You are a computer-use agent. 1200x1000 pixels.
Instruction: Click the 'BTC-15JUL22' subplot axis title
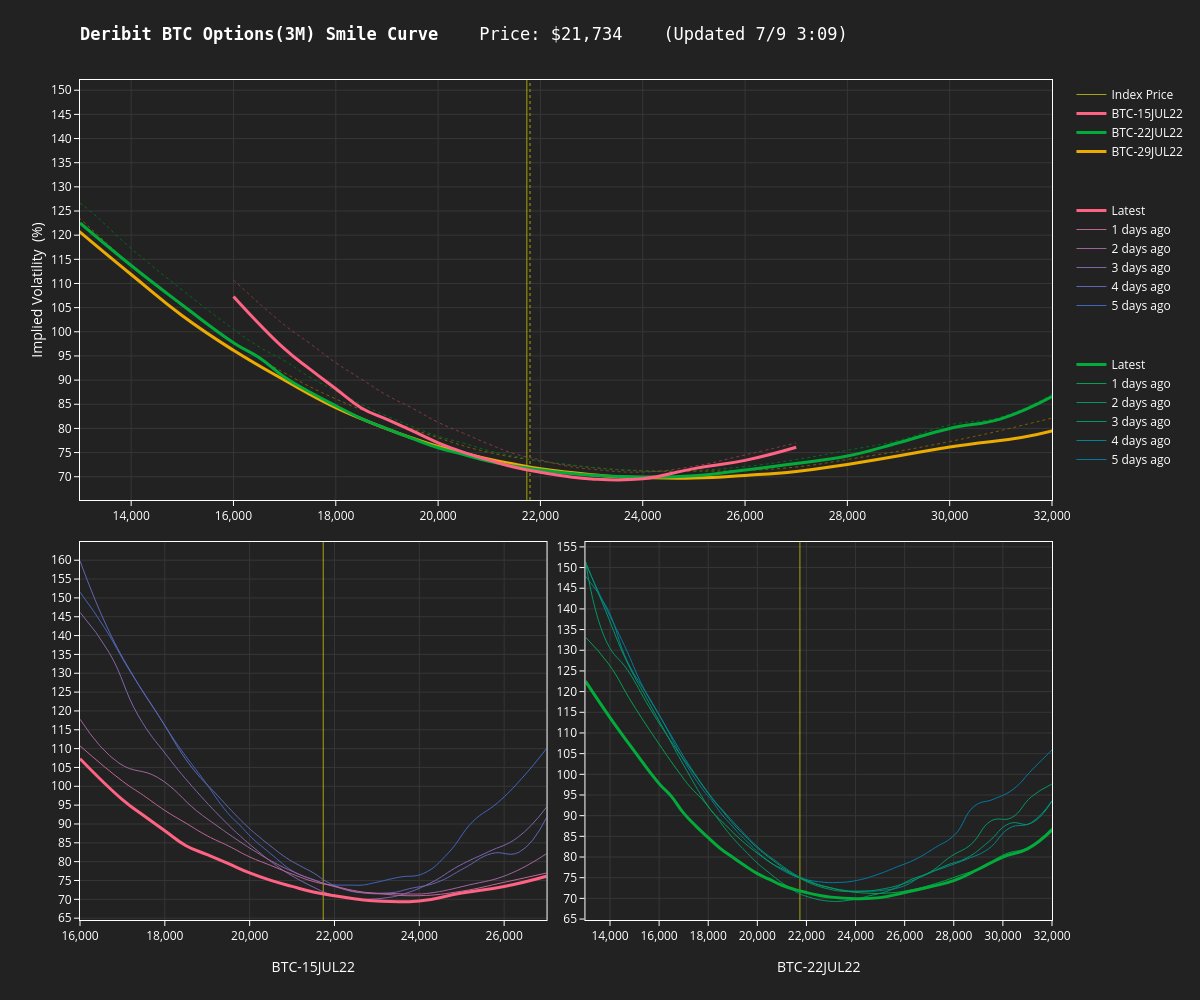(313, 967)
